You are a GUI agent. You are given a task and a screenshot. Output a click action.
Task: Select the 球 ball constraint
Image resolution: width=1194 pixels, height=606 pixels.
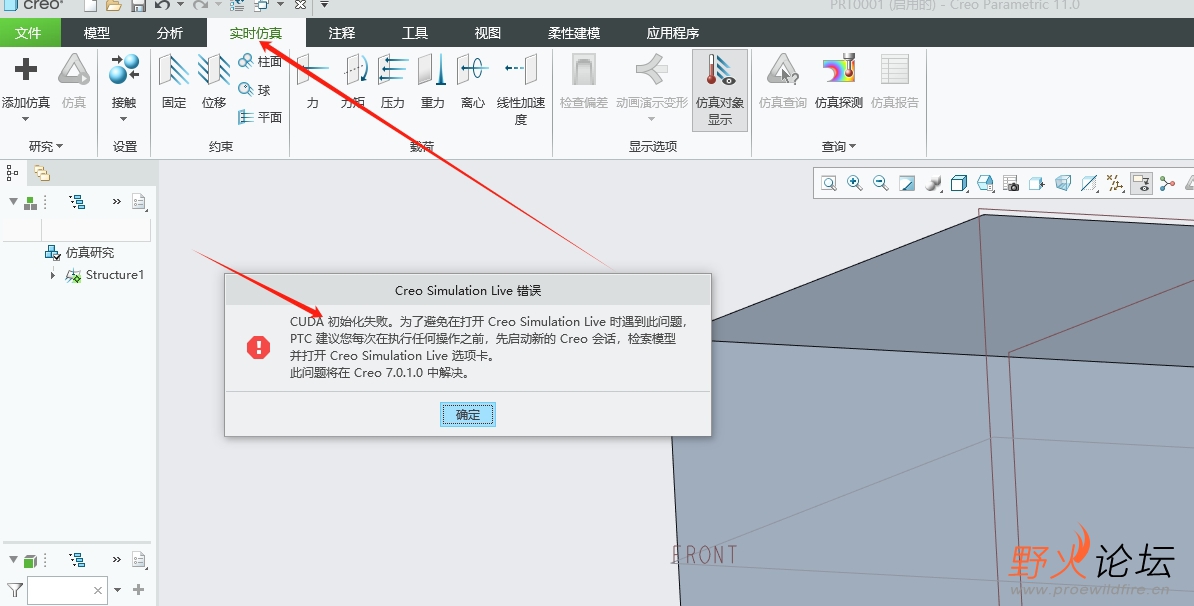[x=255, y=90]
